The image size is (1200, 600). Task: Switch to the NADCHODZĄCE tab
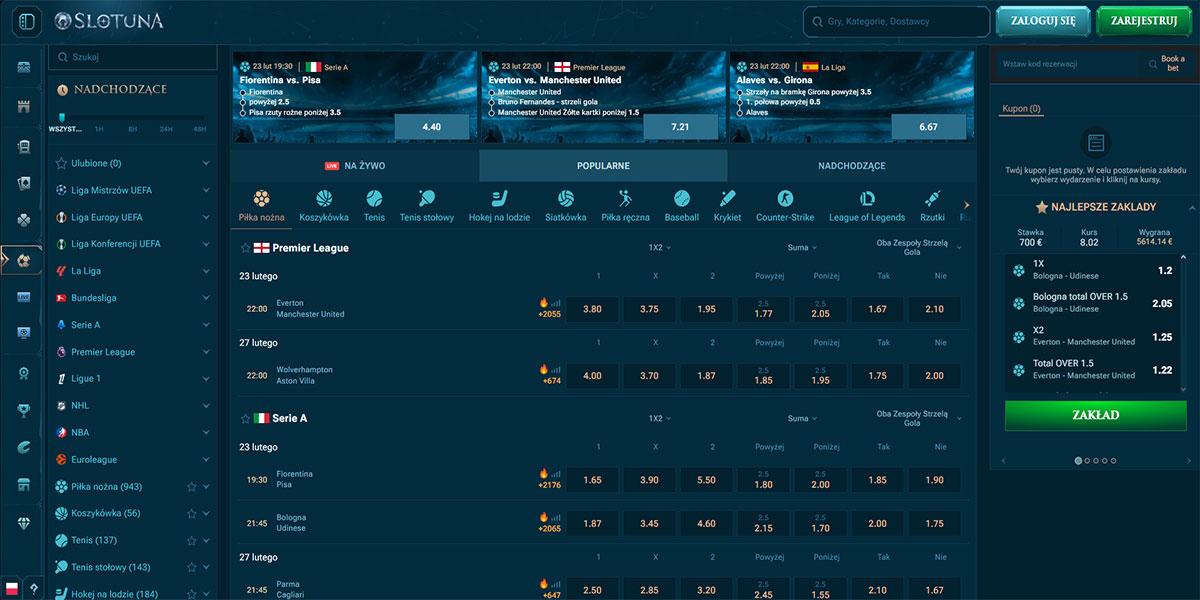[x=851, y=165]
